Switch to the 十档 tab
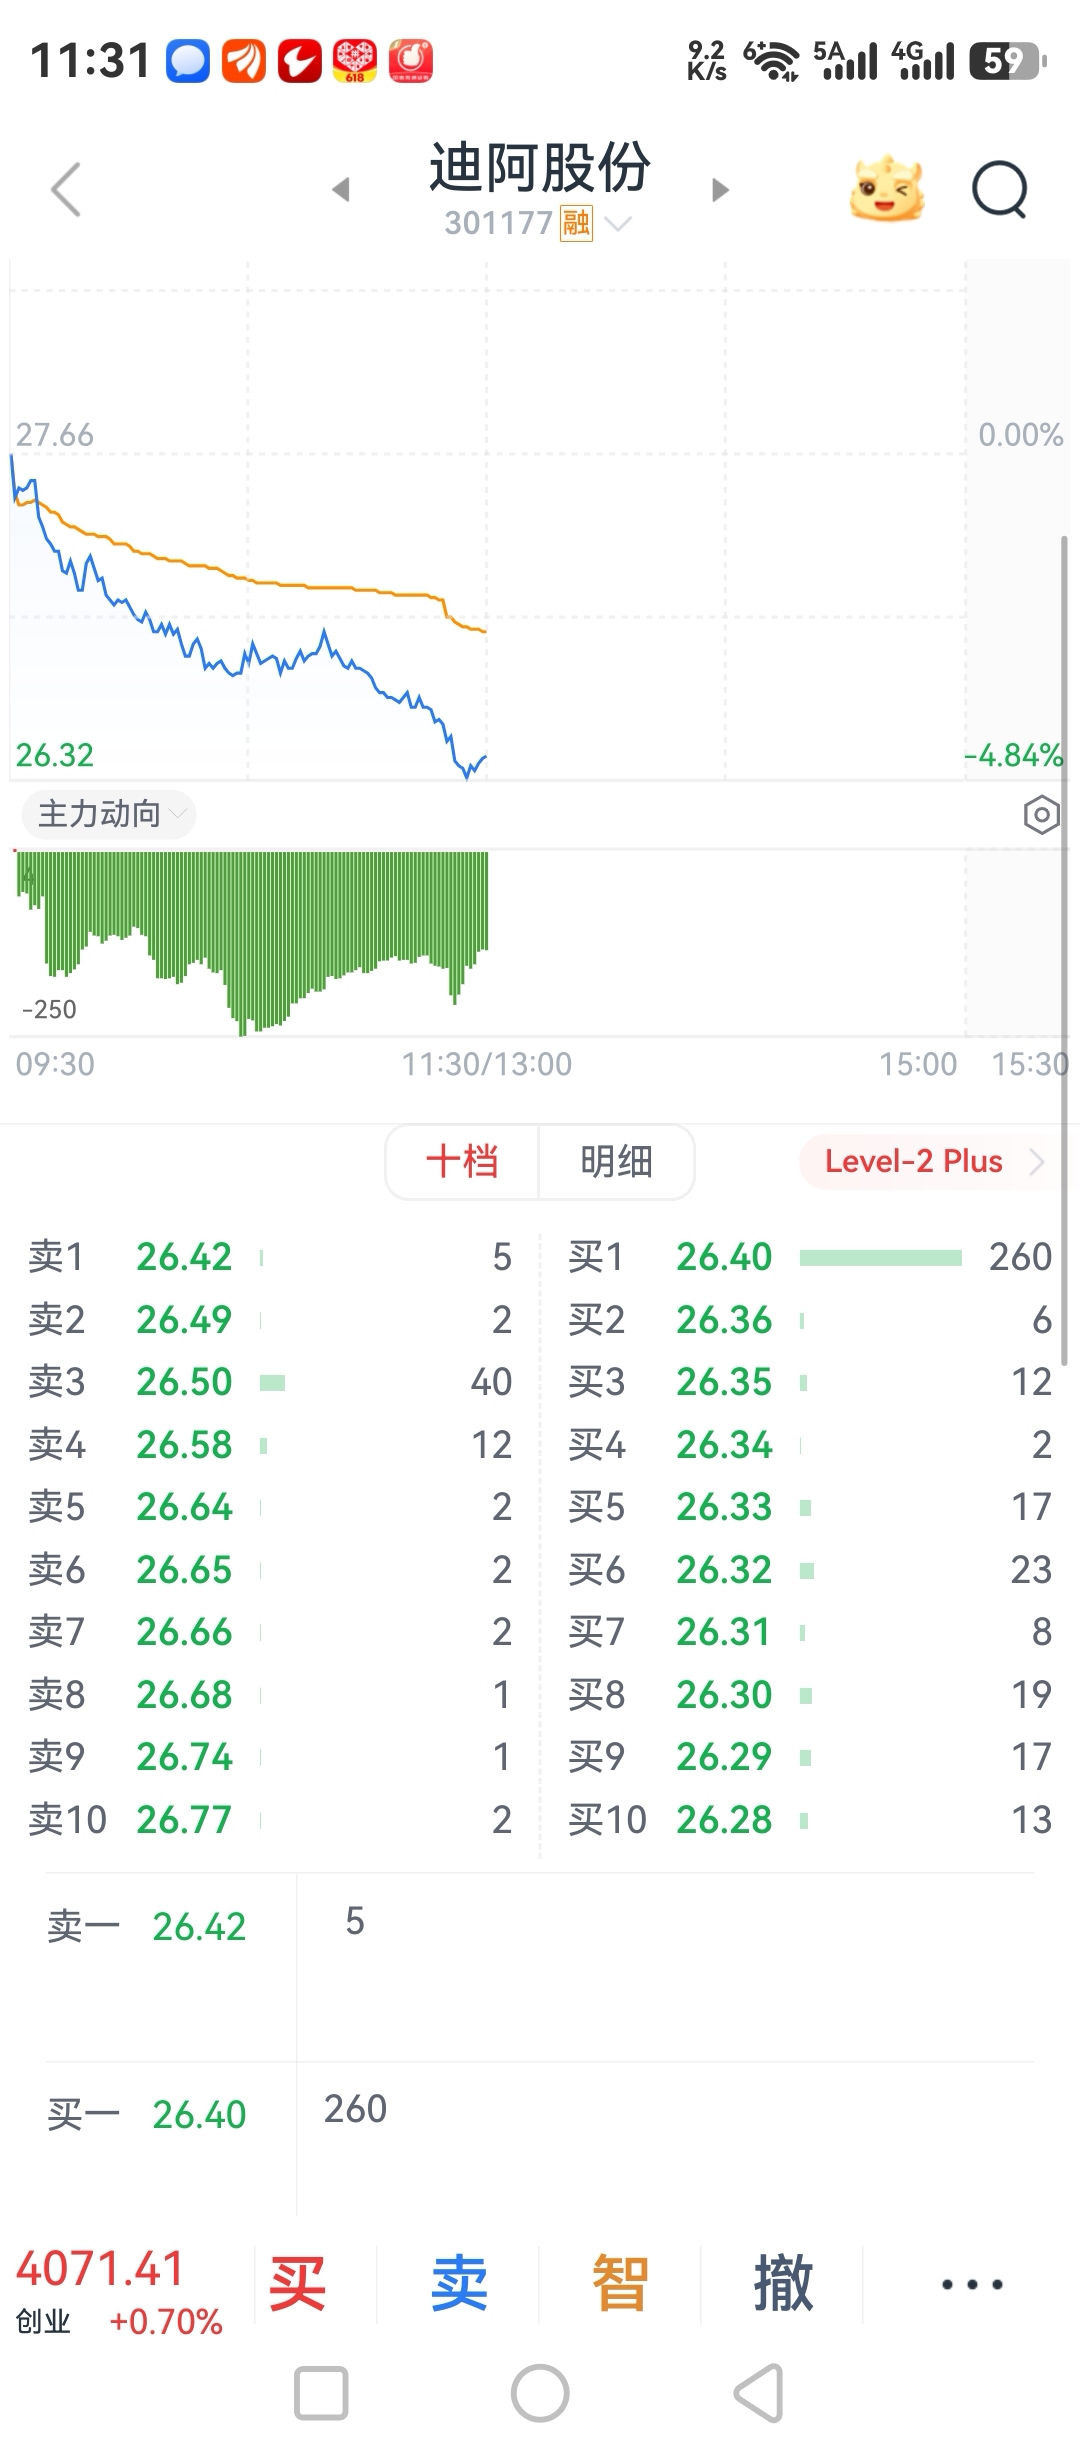 (x=462, y=1161)
